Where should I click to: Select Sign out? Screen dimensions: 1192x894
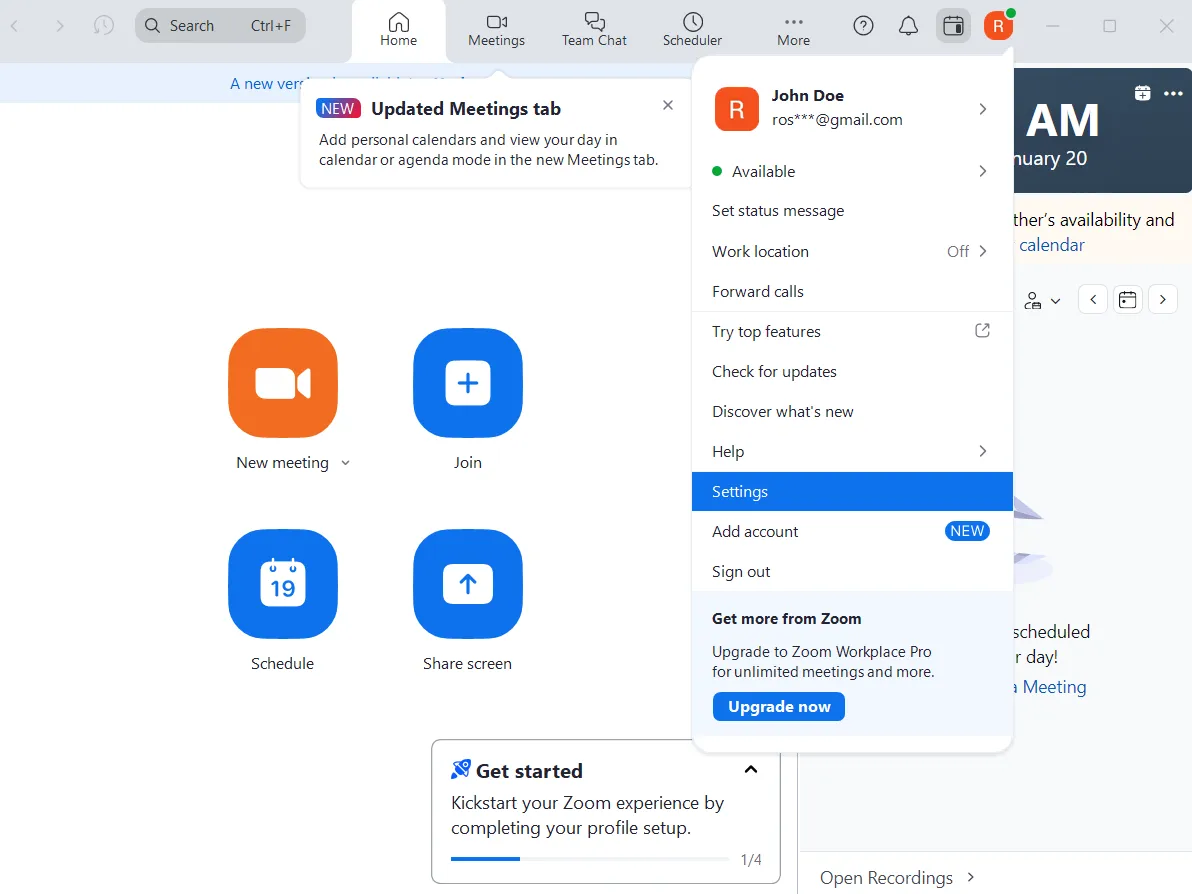[852, 572]
